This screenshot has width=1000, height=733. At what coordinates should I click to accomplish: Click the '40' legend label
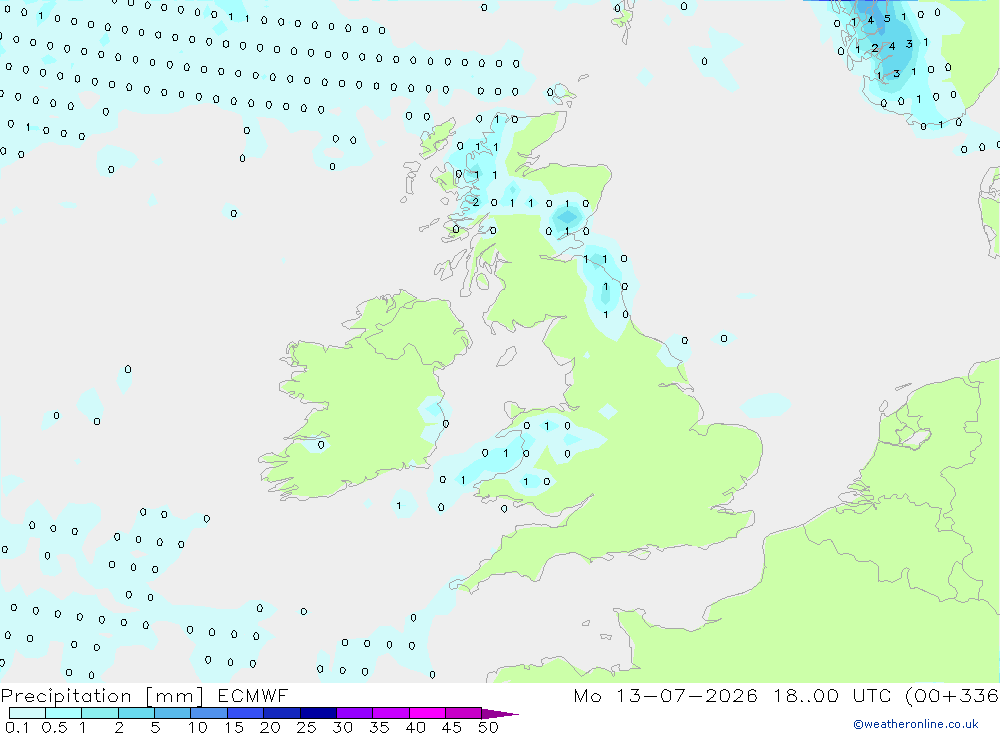pos(416,727)
